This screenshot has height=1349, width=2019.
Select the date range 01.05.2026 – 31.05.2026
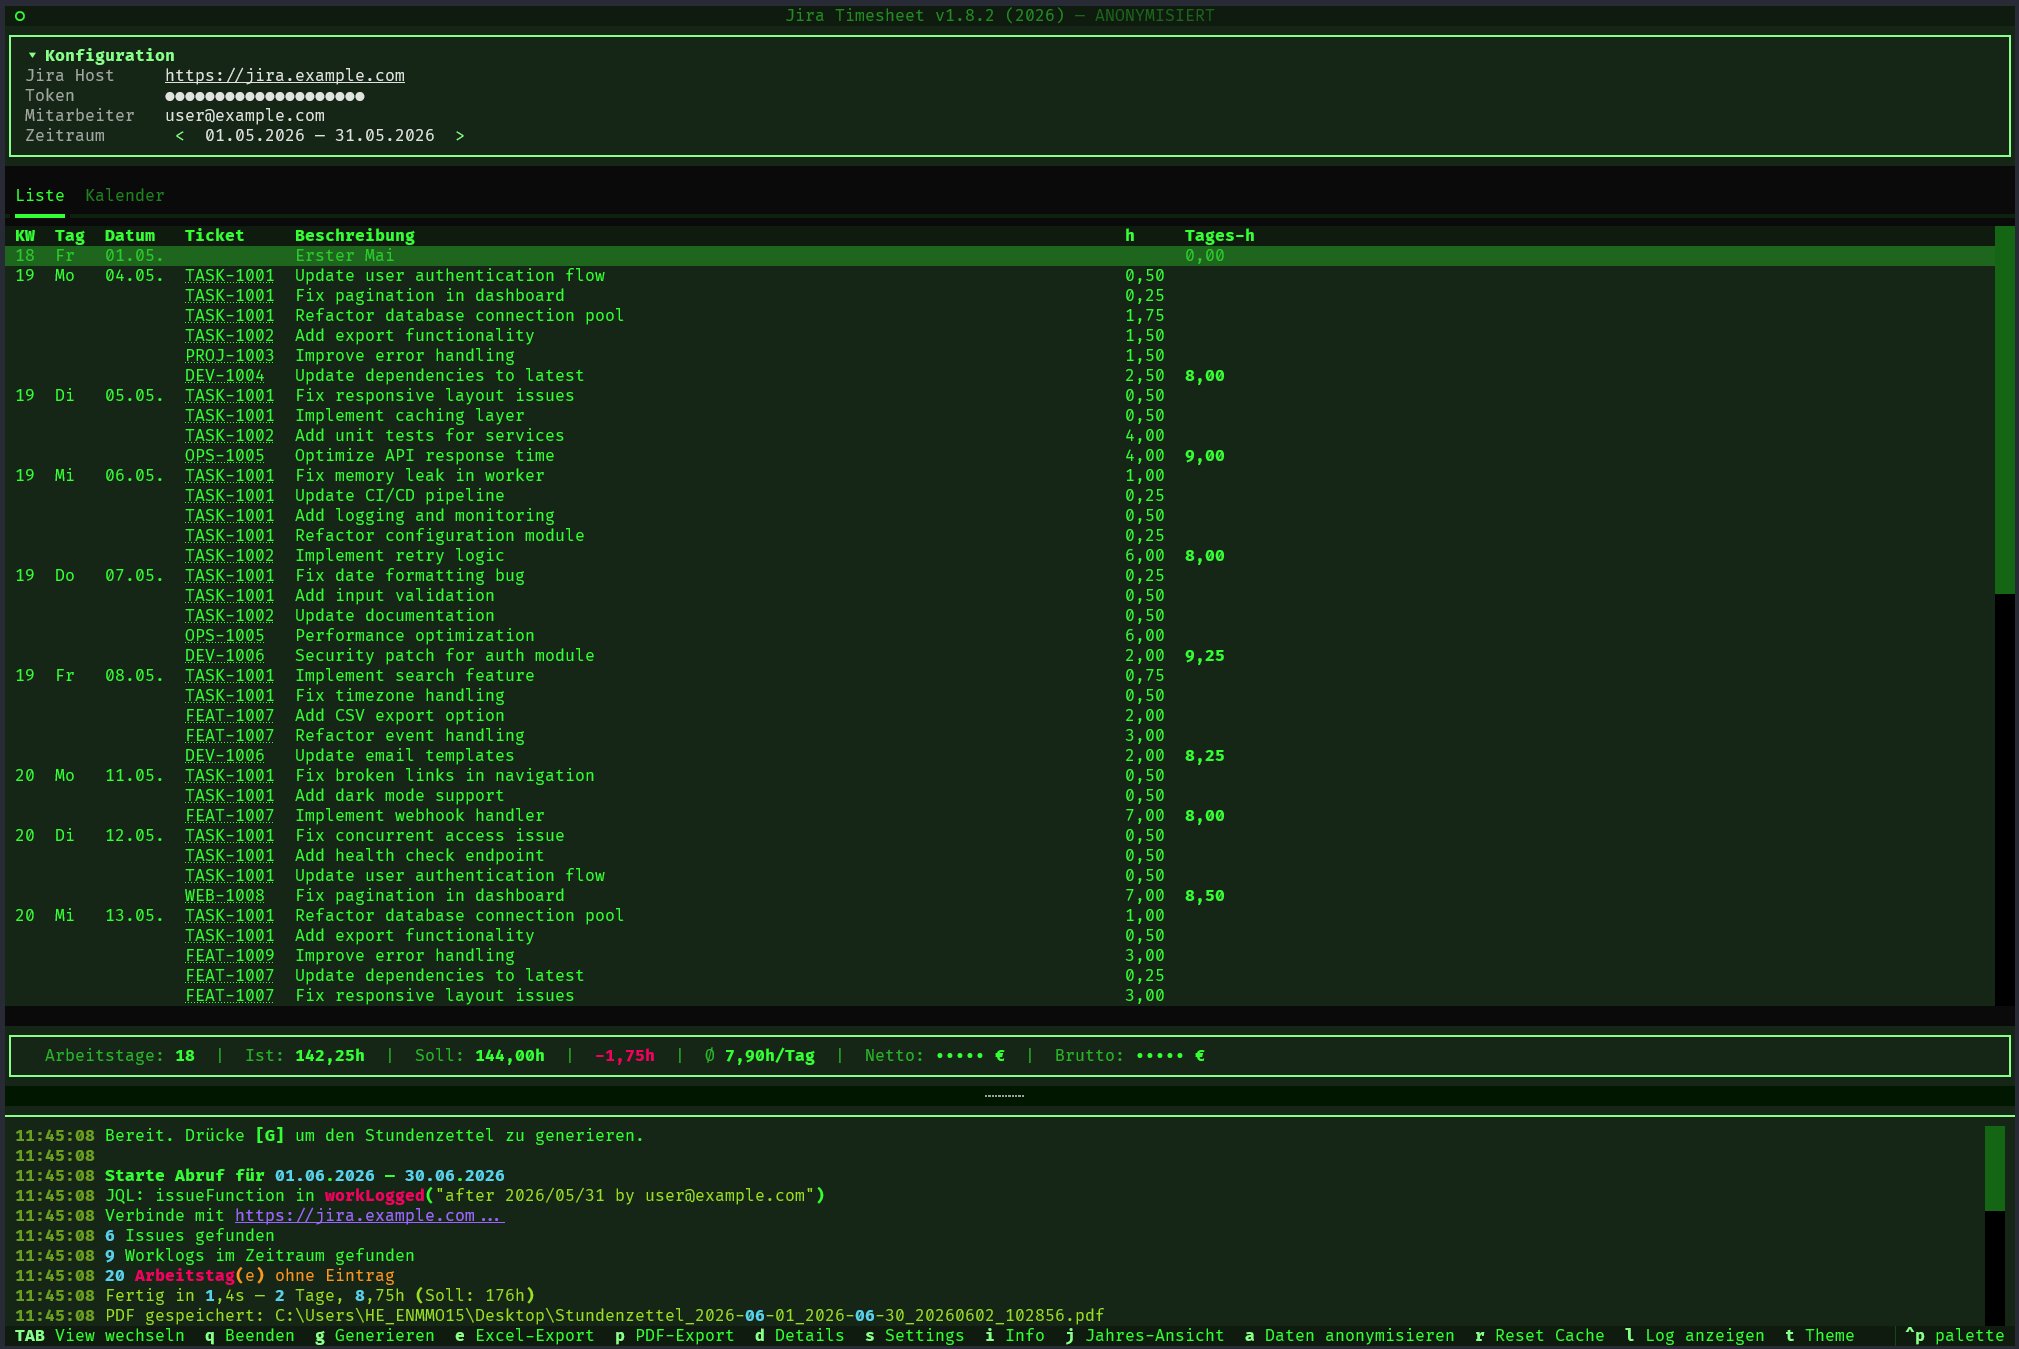(320, 135)
